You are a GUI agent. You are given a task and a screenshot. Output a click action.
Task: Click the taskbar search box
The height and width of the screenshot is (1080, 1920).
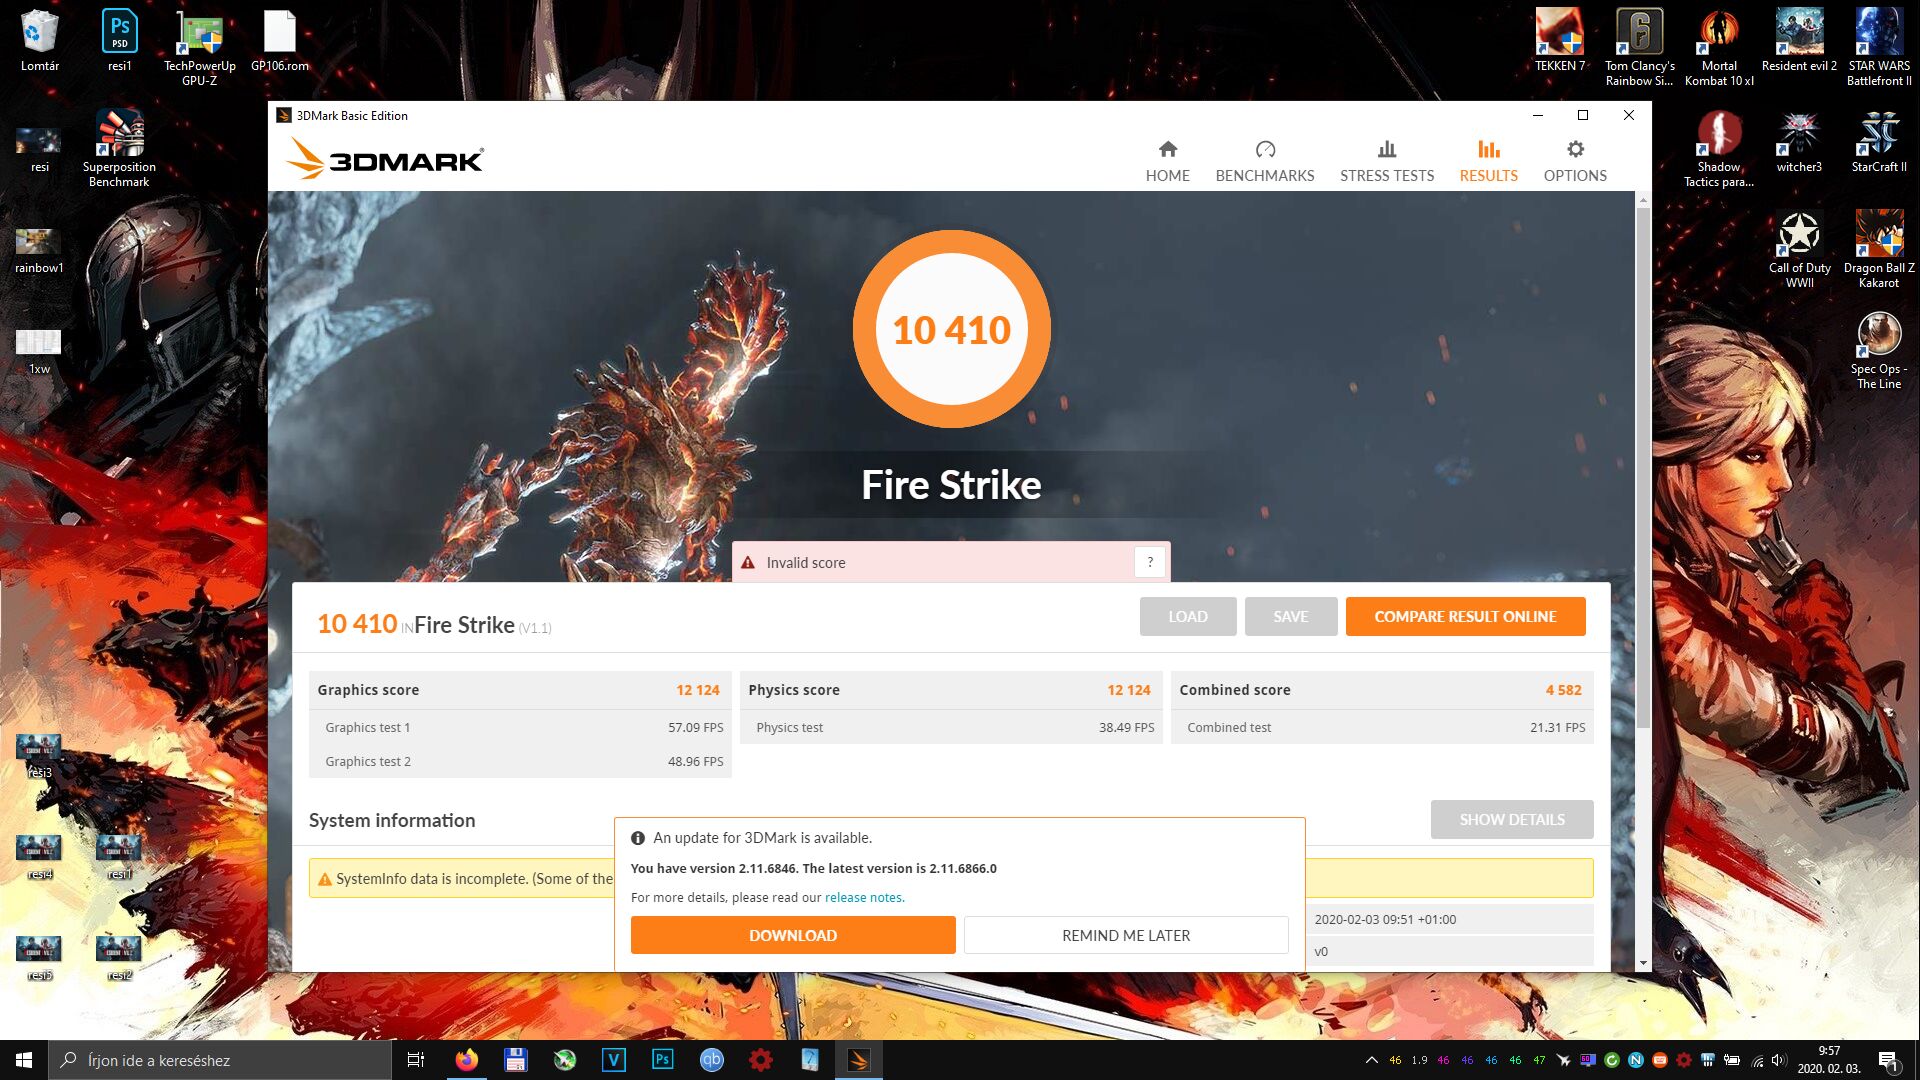pos(220,1060)
